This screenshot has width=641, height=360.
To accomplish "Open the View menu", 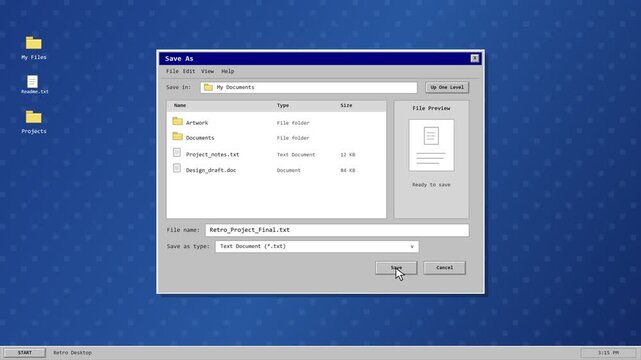I will tap(207, 71).
